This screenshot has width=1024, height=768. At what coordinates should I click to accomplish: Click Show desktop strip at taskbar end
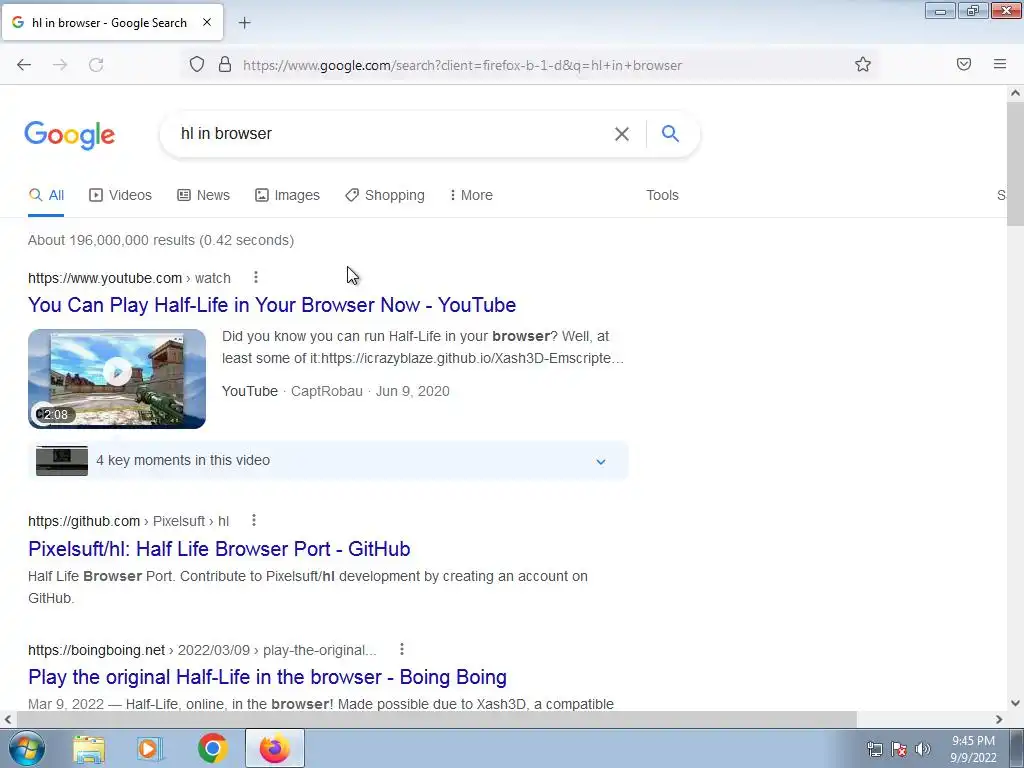tap(1017, 748)
